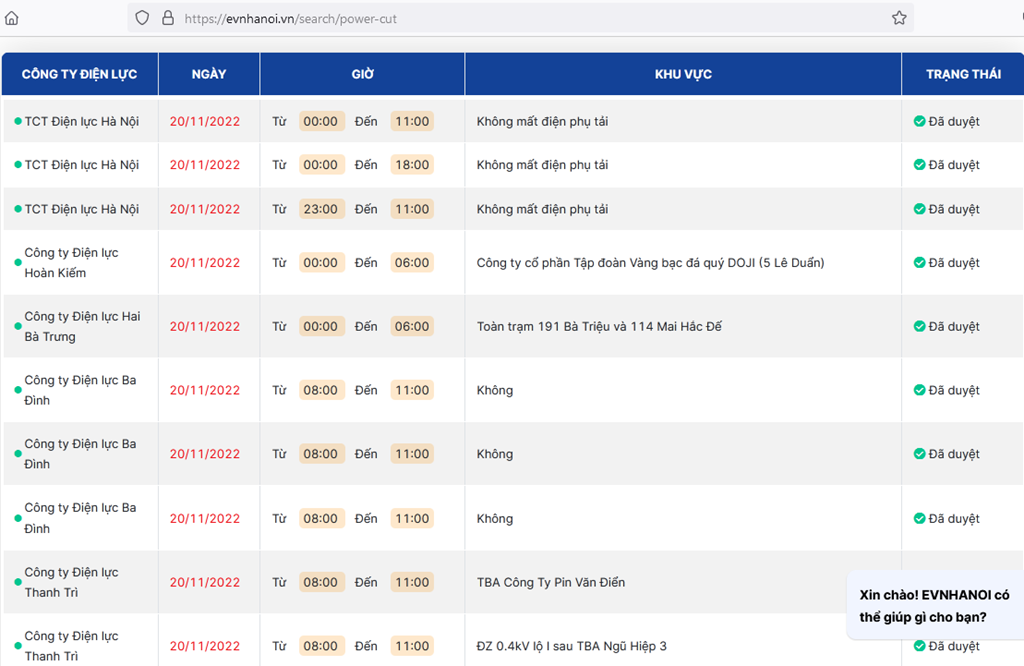Click the 18:00 end time badge
1024x666 pixels.
click(x=412, y=165)
